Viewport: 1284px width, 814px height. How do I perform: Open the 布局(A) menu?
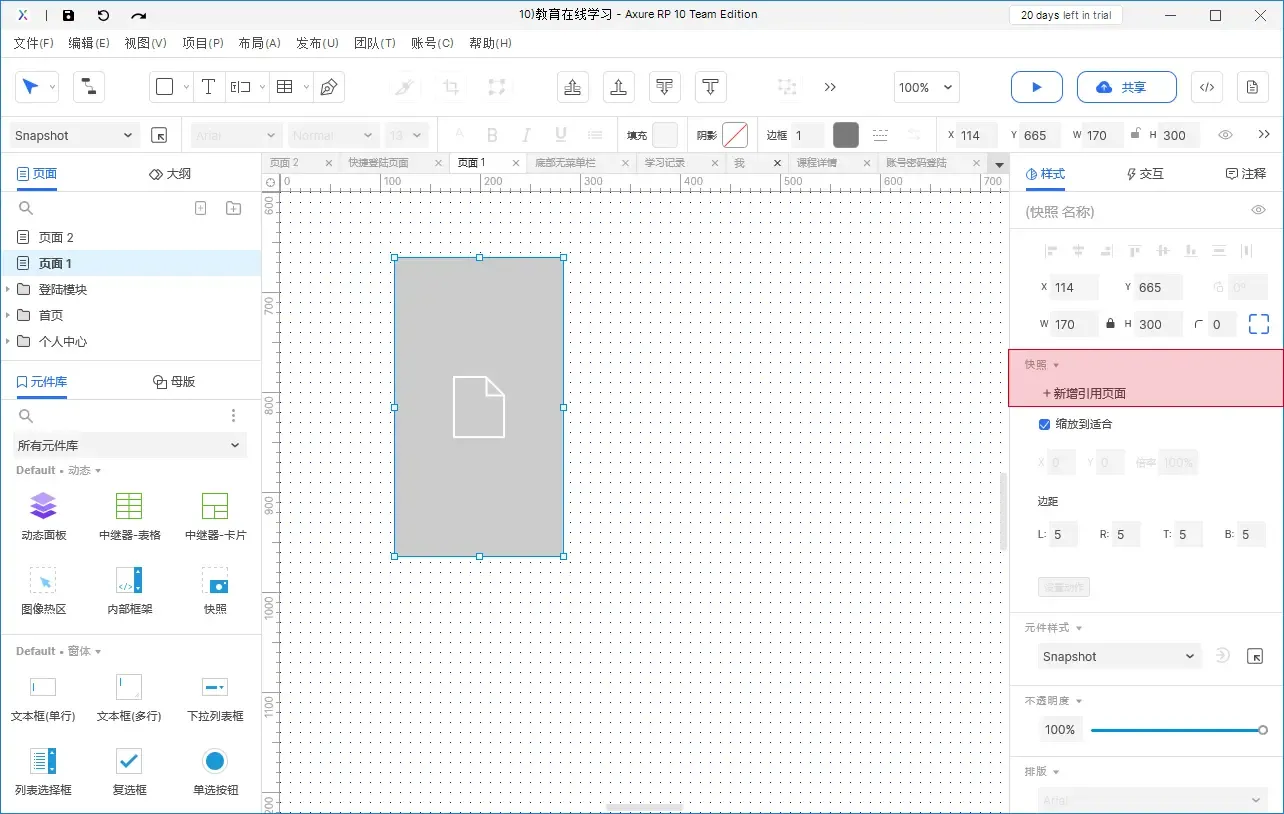tap(259, 43)
